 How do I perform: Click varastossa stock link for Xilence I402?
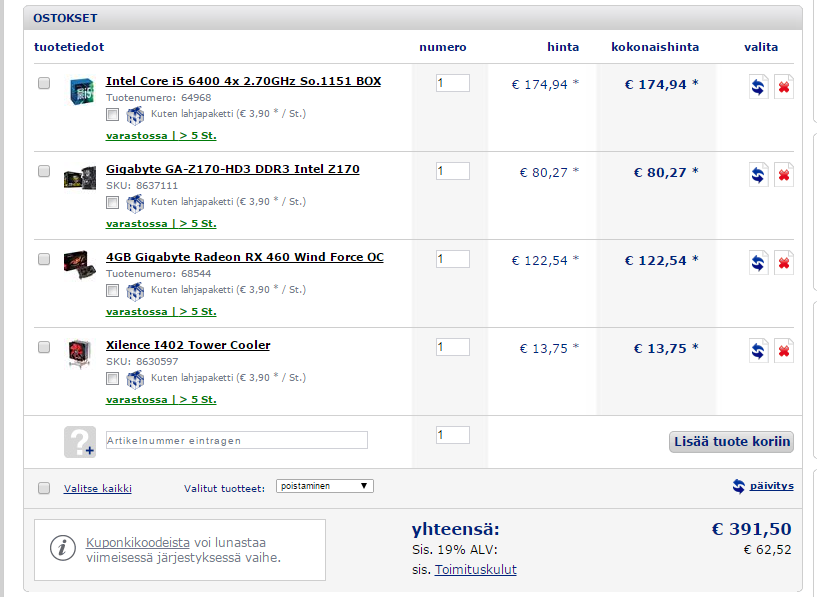pos(161,400)
